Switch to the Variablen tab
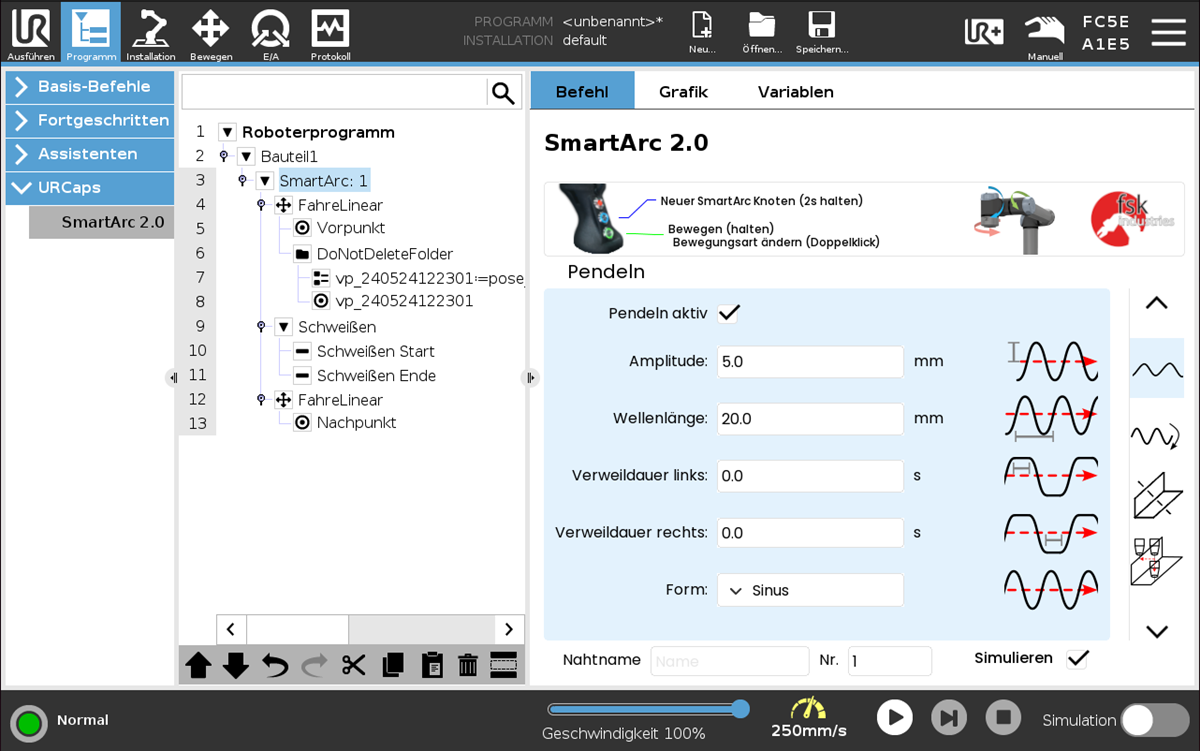 796,91
